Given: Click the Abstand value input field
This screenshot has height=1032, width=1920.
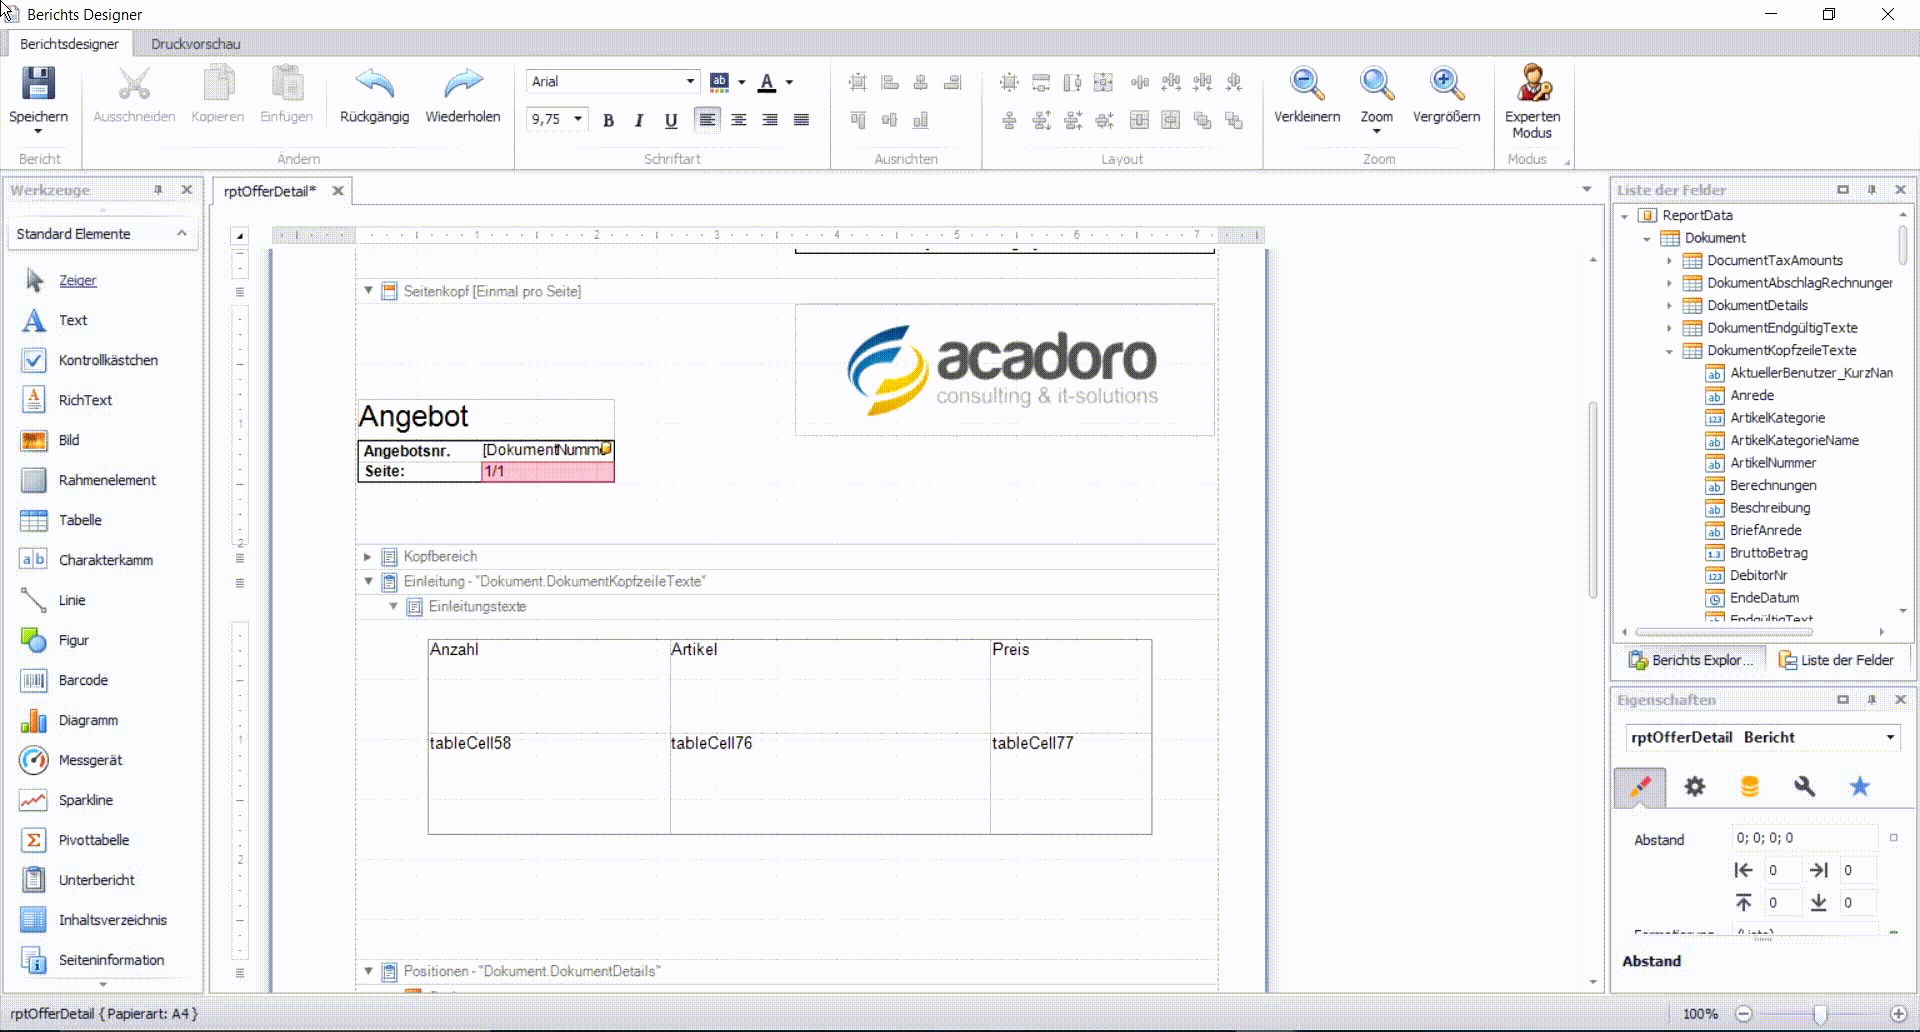Looking at the screenshot, I should pos(1804,838).
